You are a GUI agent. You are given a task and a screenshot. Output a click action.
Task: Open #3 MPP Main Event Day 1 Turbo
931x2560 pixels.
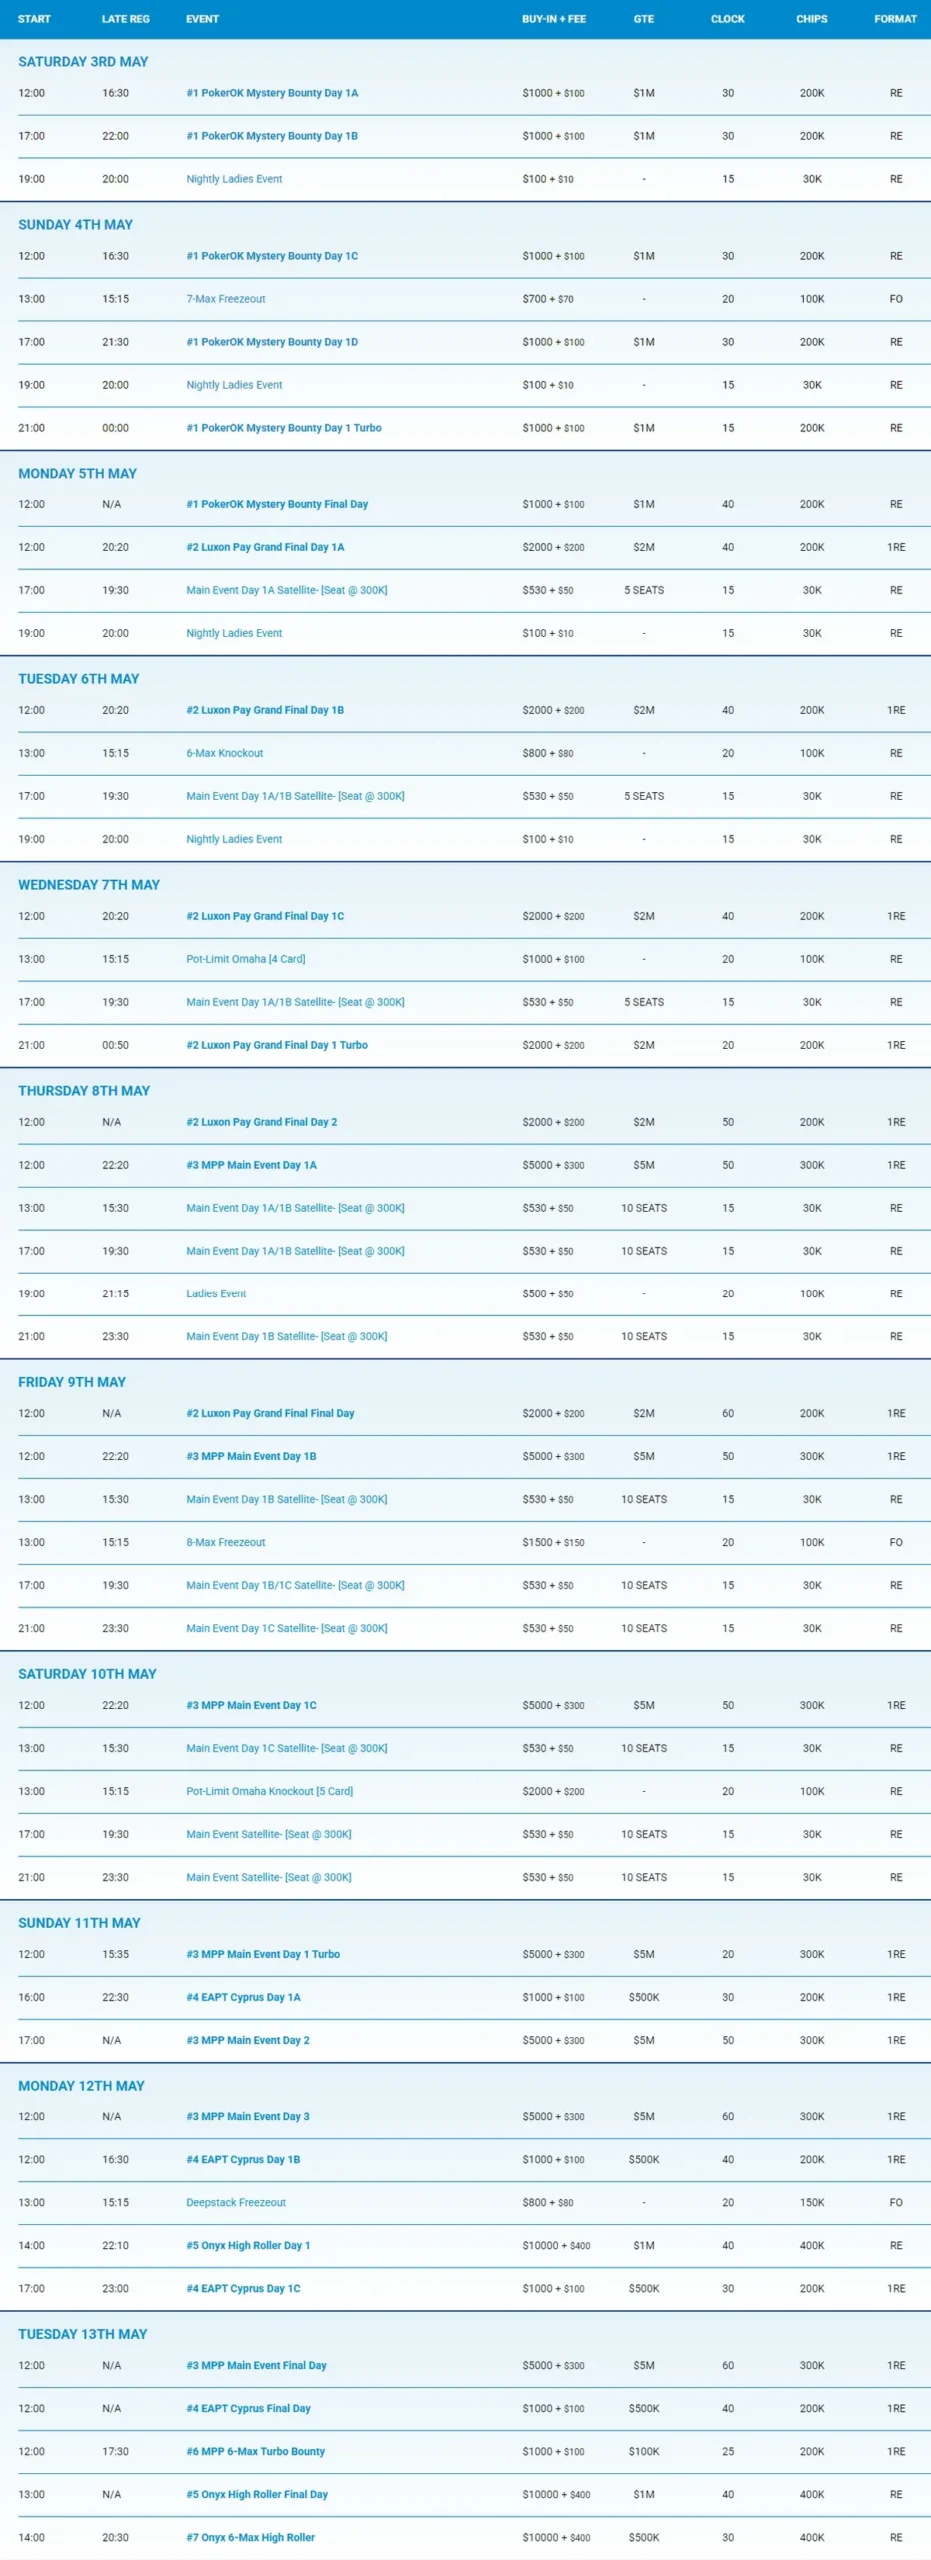[263, 1954]
